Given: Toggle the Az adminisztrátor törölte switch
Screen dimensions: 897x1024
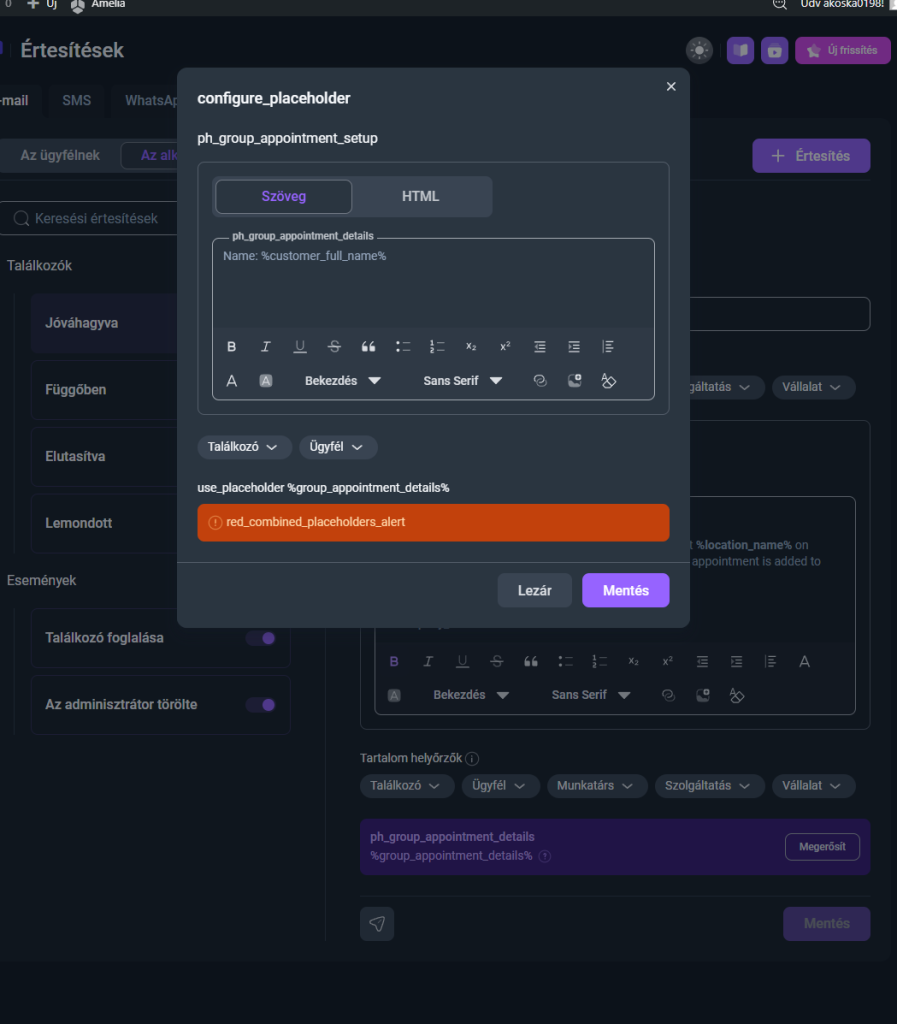Looking at the screenshot, I should click(261, 705).
